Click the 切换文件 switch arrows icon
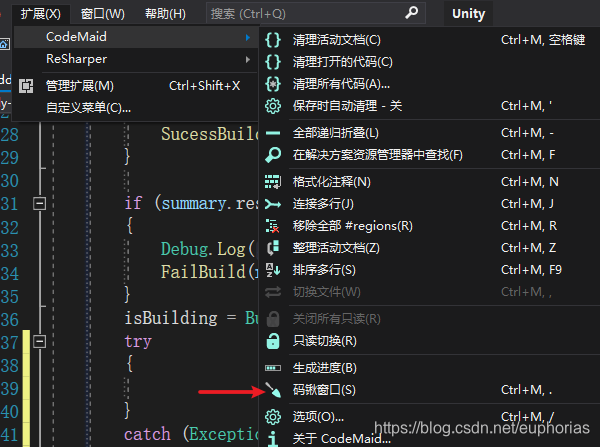 coord(273,292)
